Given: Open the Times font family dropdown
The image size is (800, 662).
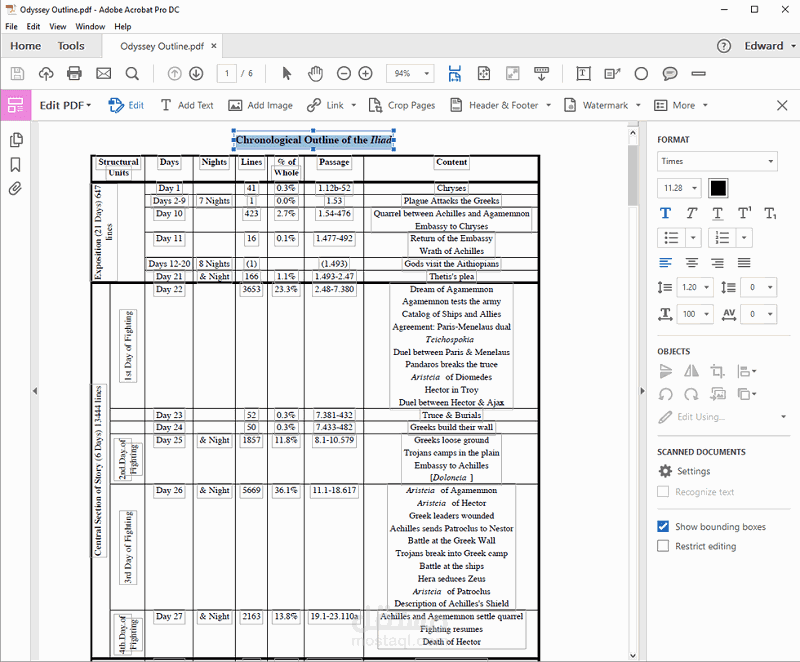Looking at the screenshot, I should coord(716,161).
